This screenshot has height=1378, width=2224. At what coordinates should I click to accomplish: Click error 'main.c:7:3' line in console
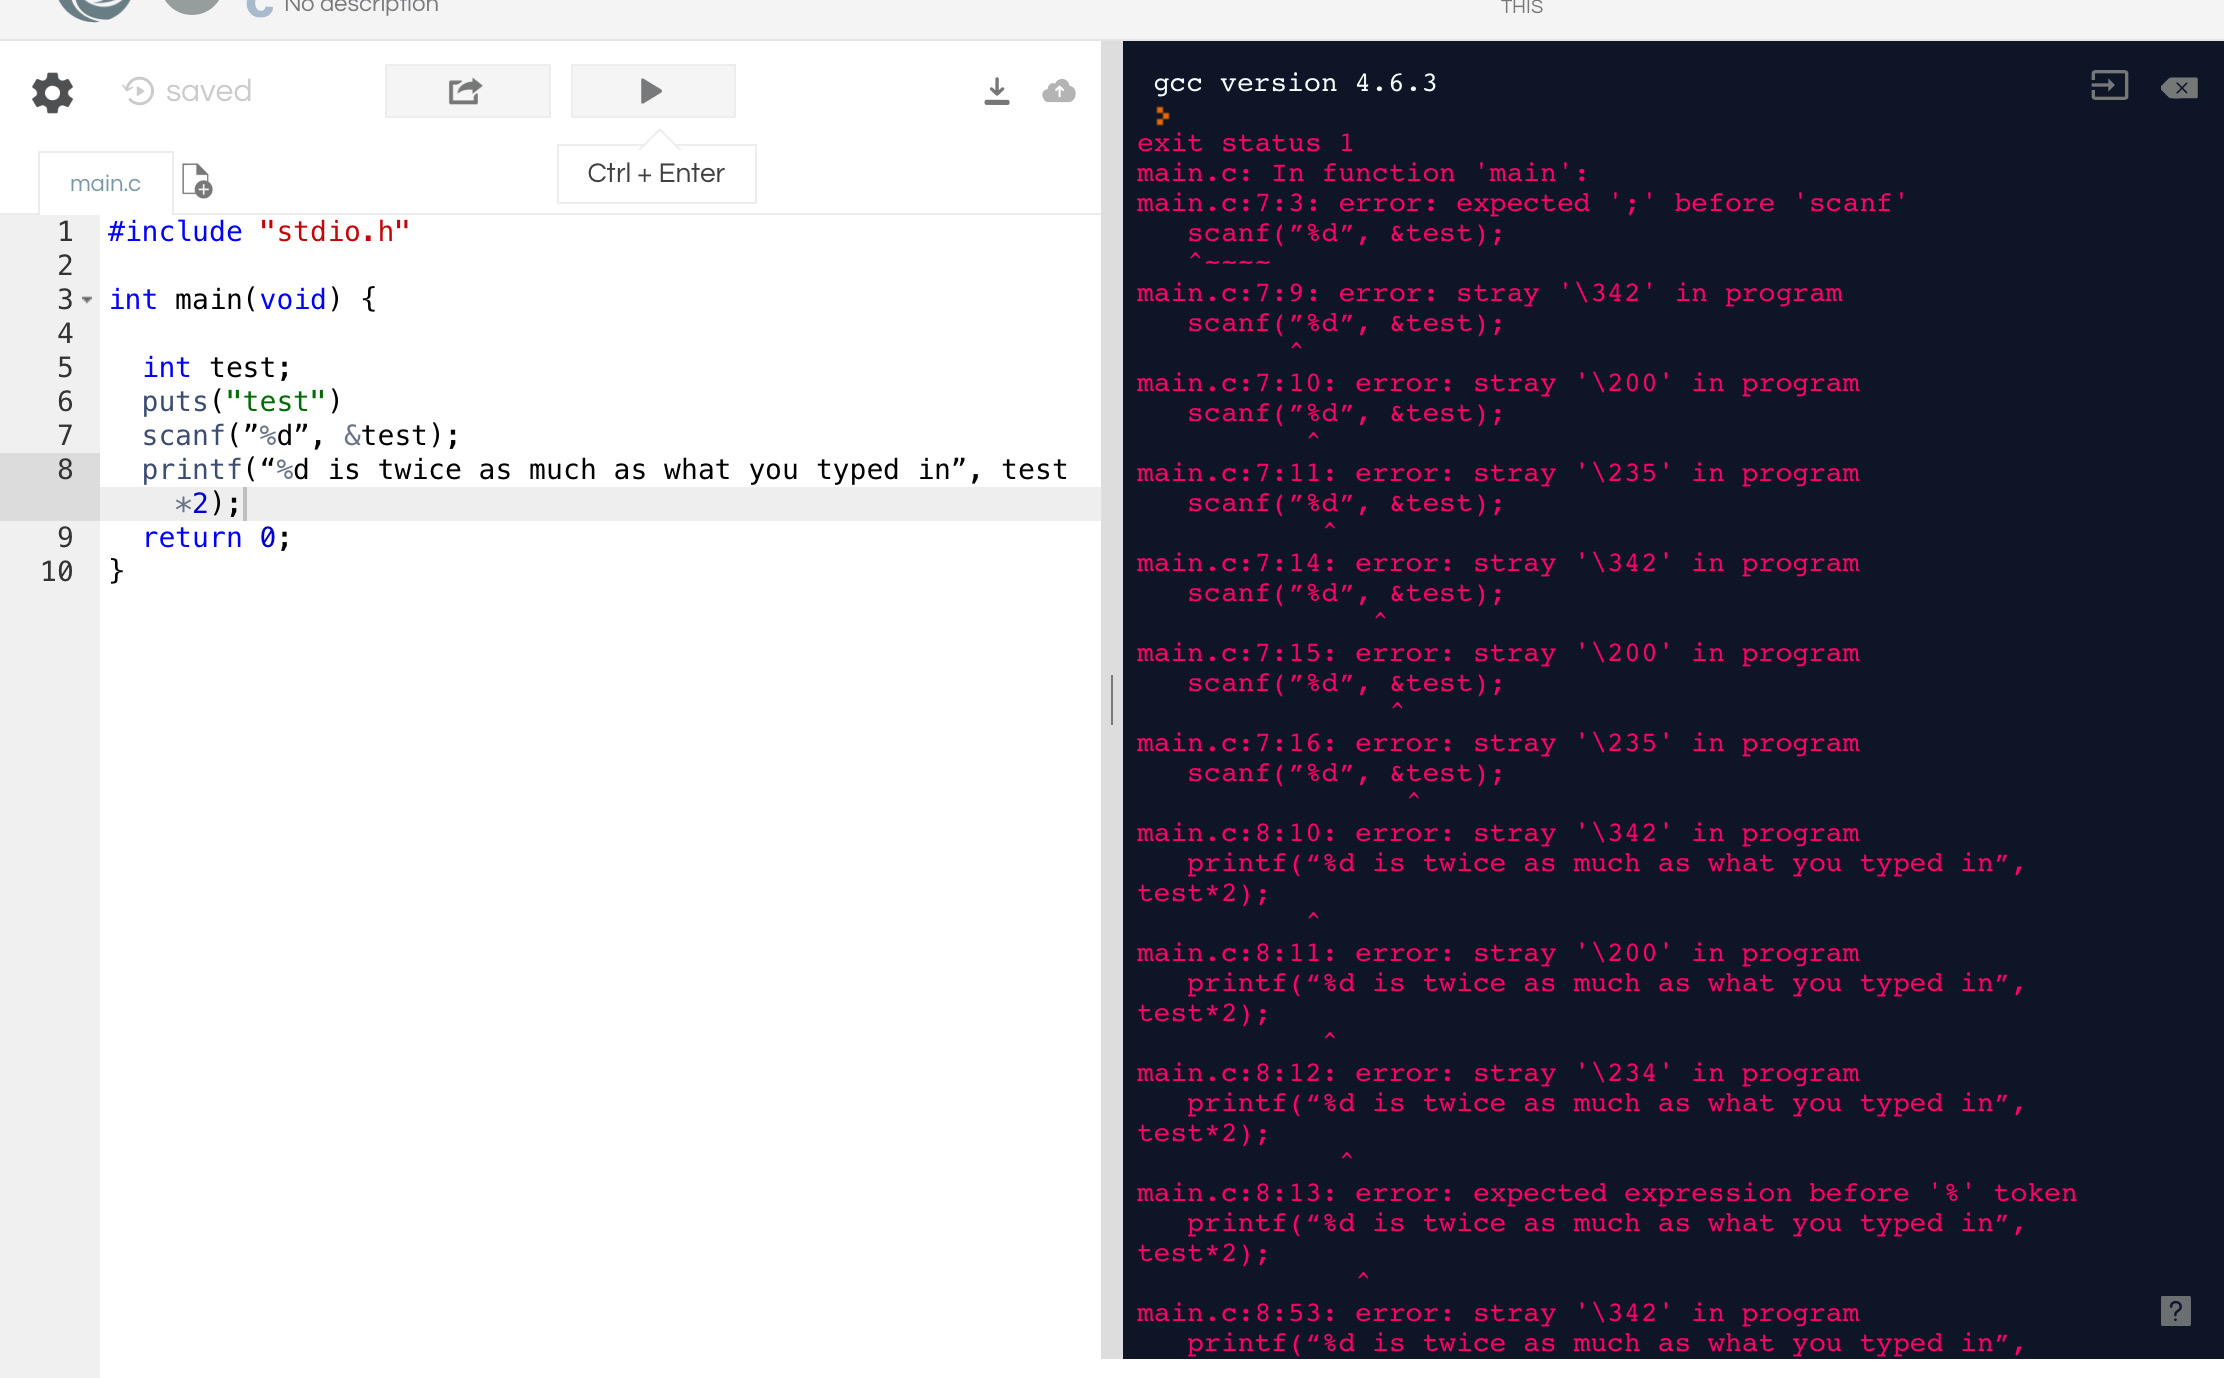1521,203
